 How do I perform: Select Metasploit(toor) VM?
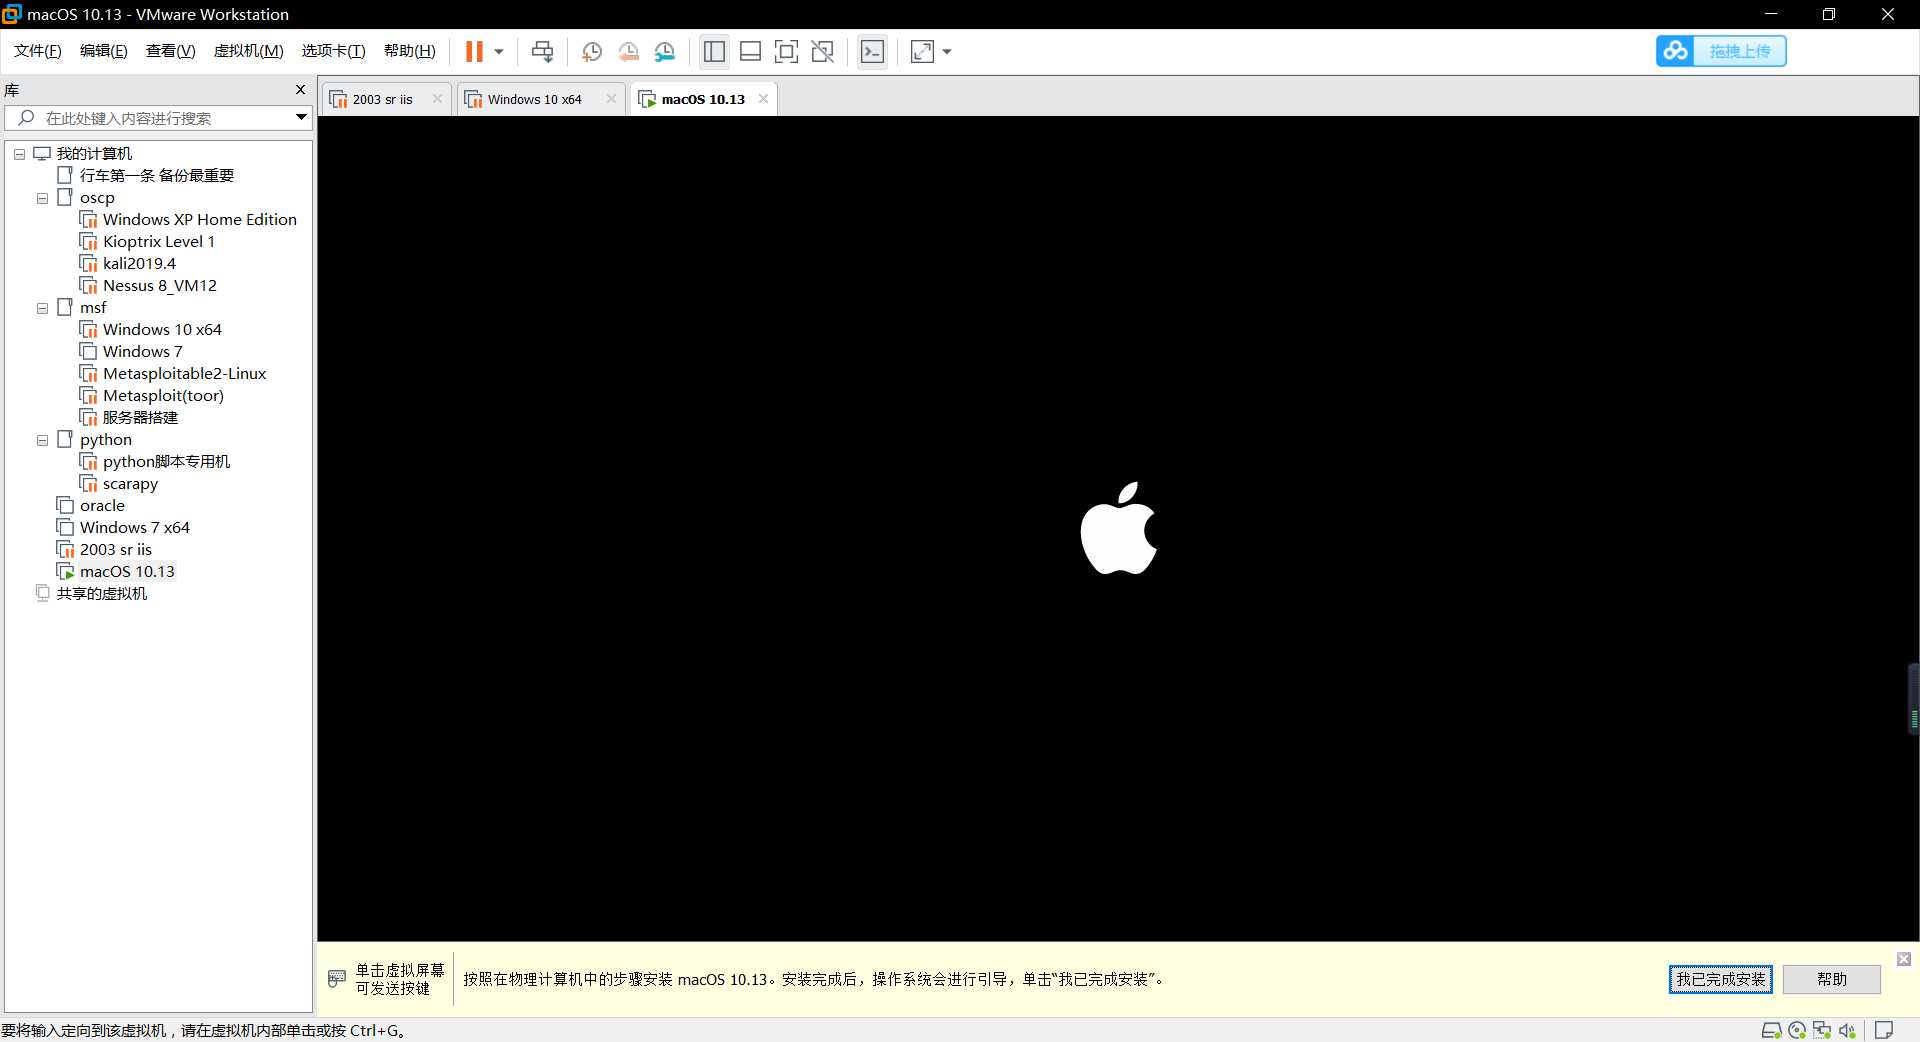click(163, 395)
